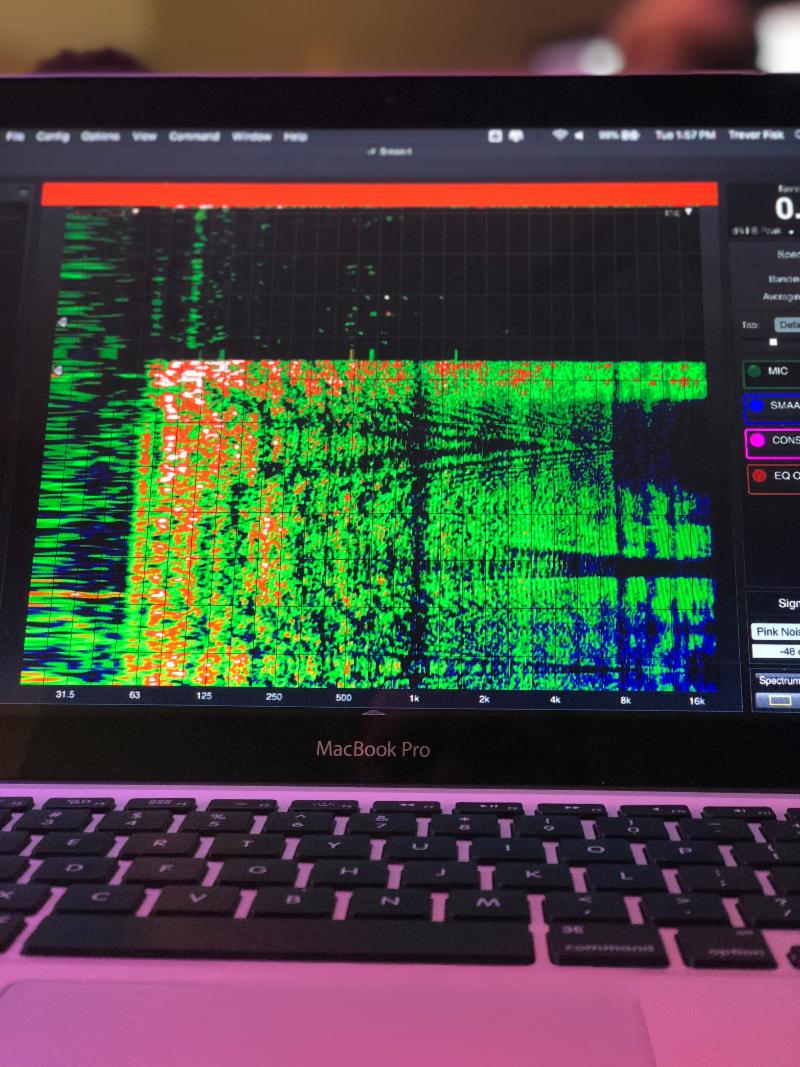Open the Options menu
800x1067 pixels.
[100, 136]
